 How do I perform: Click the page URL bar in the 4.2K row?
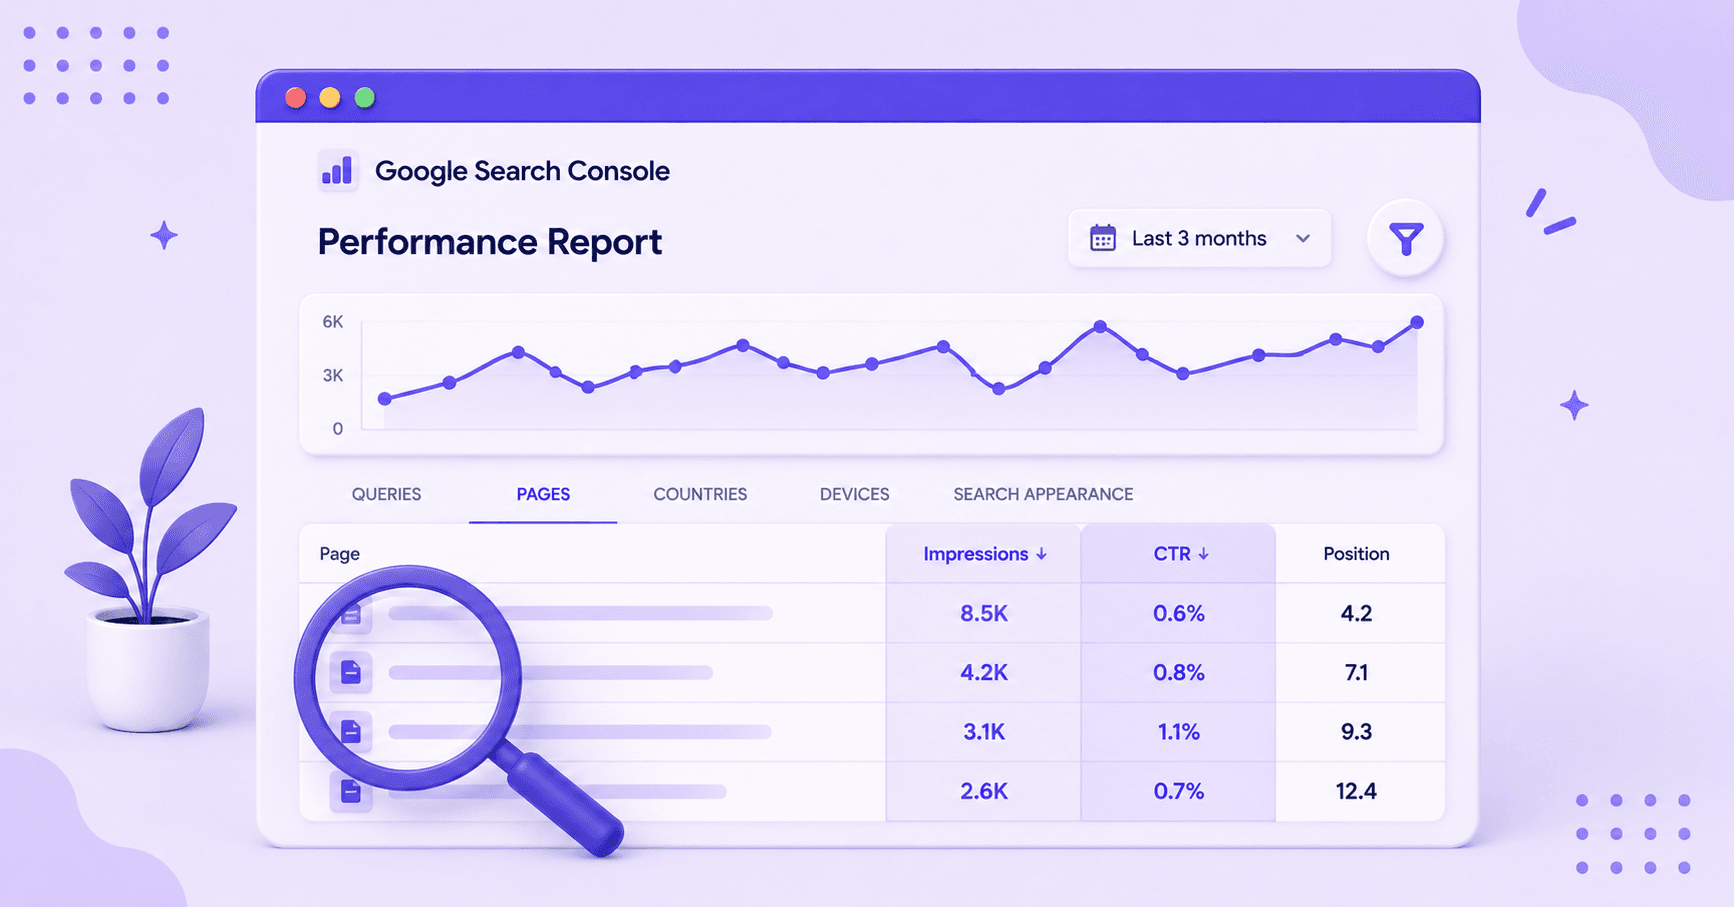pos(551,673)
